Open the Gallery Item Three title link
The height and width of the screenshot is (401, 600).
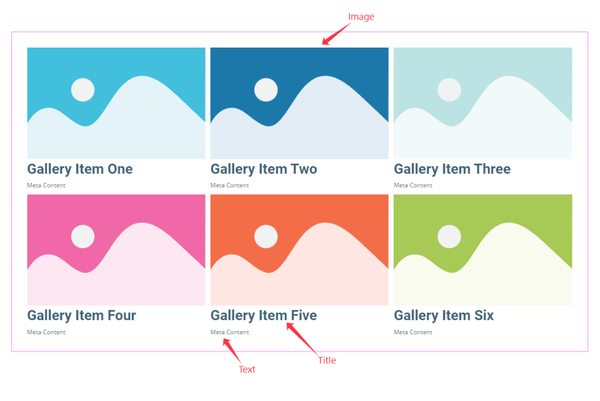[452, 169]
